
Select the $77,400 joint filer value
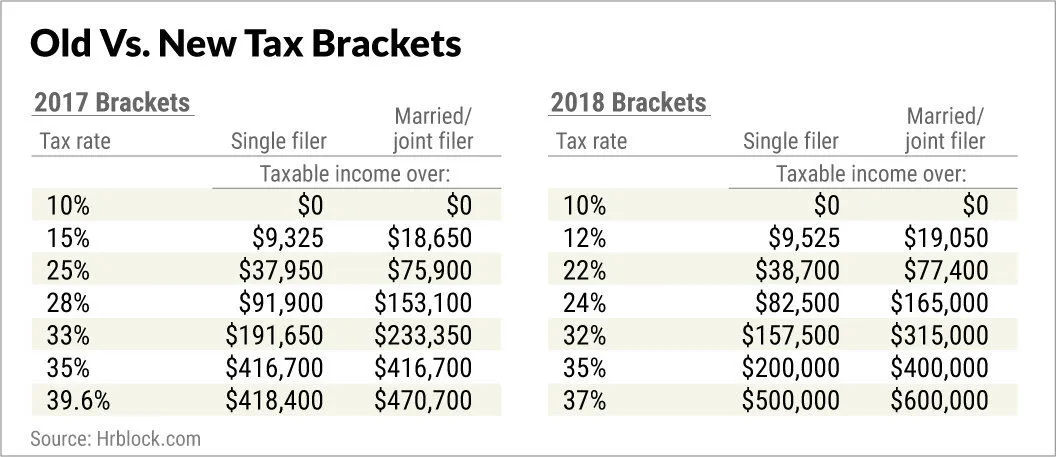(944, 271)
